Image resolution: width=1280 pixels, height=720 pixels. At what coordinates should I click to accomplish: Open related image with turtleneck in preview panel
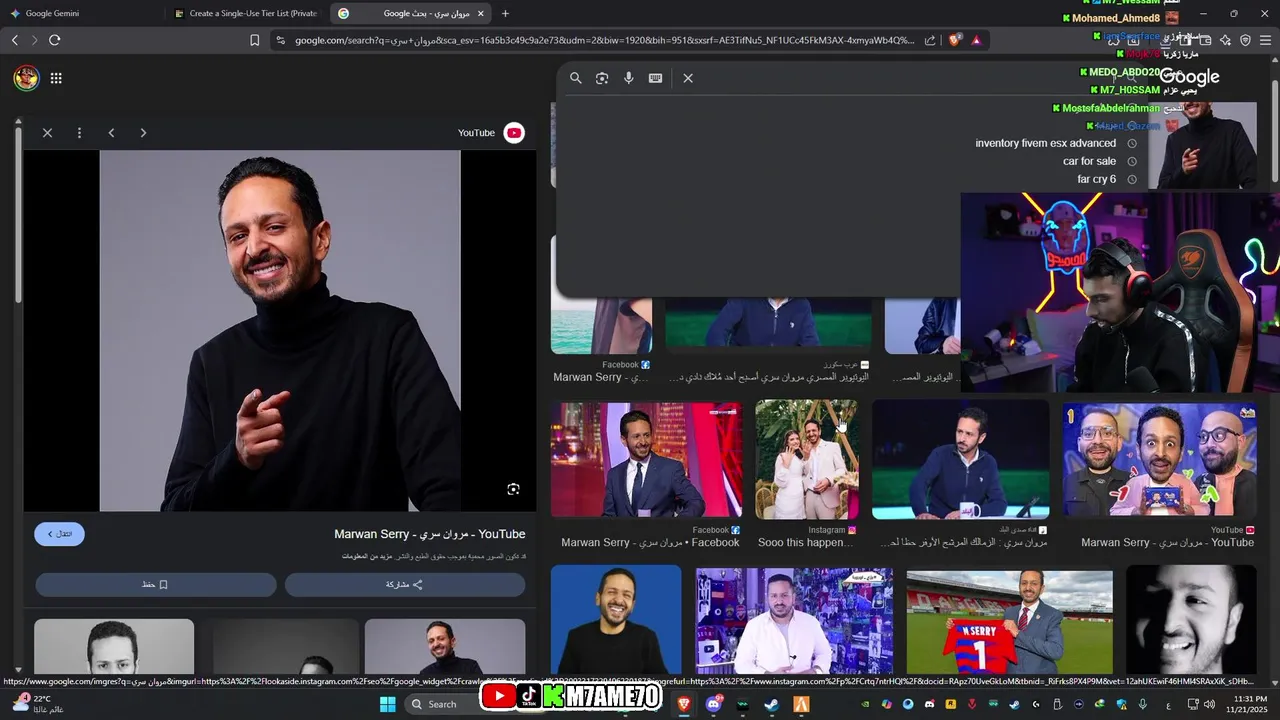(x=445, y=646)
